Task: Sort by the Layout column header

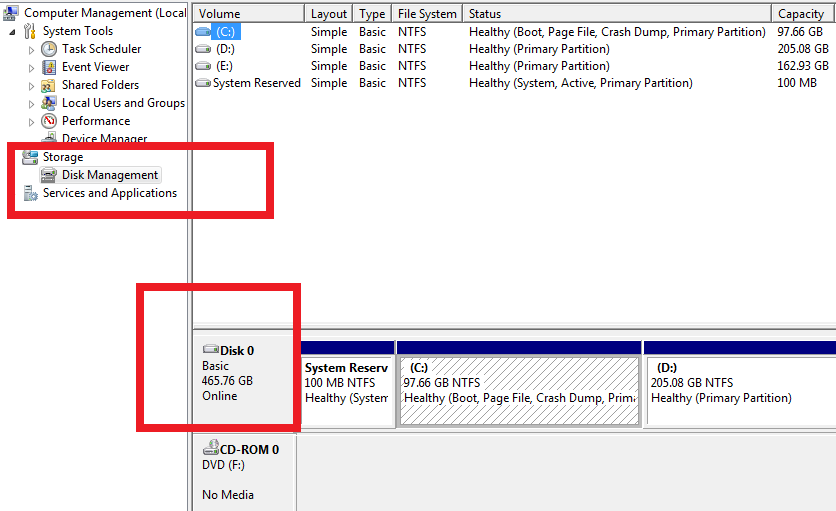Action: pos(329,14)
